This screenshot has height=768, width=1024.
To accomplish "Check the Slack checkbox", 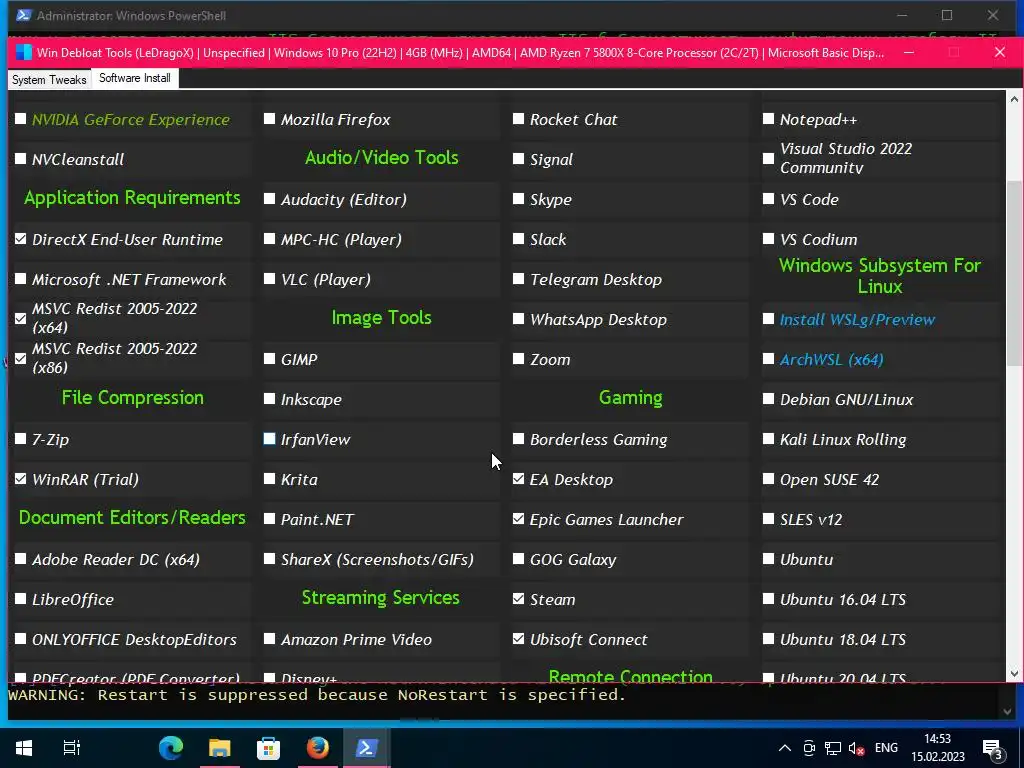I will 519,239.
